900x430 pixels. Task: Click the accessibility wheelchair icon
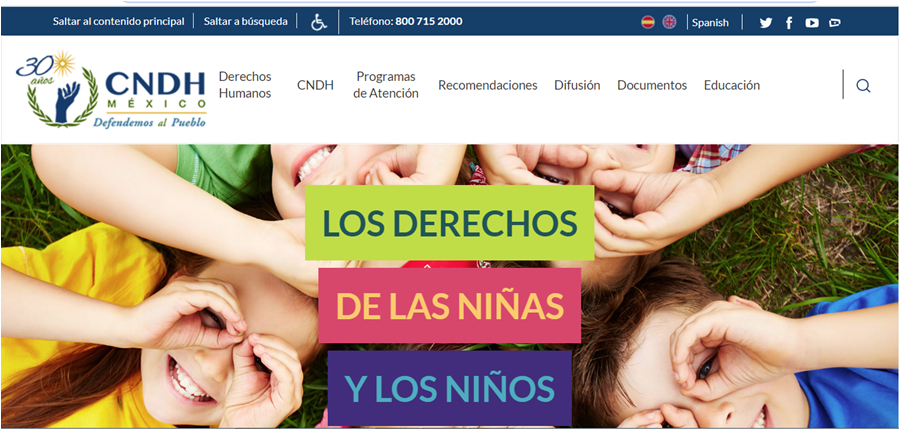[x=319, y=22]
